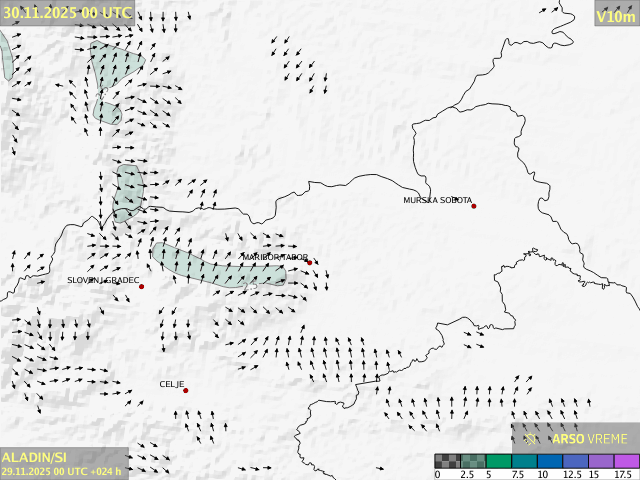Click the Celje red station dot

tap(185, 390)
